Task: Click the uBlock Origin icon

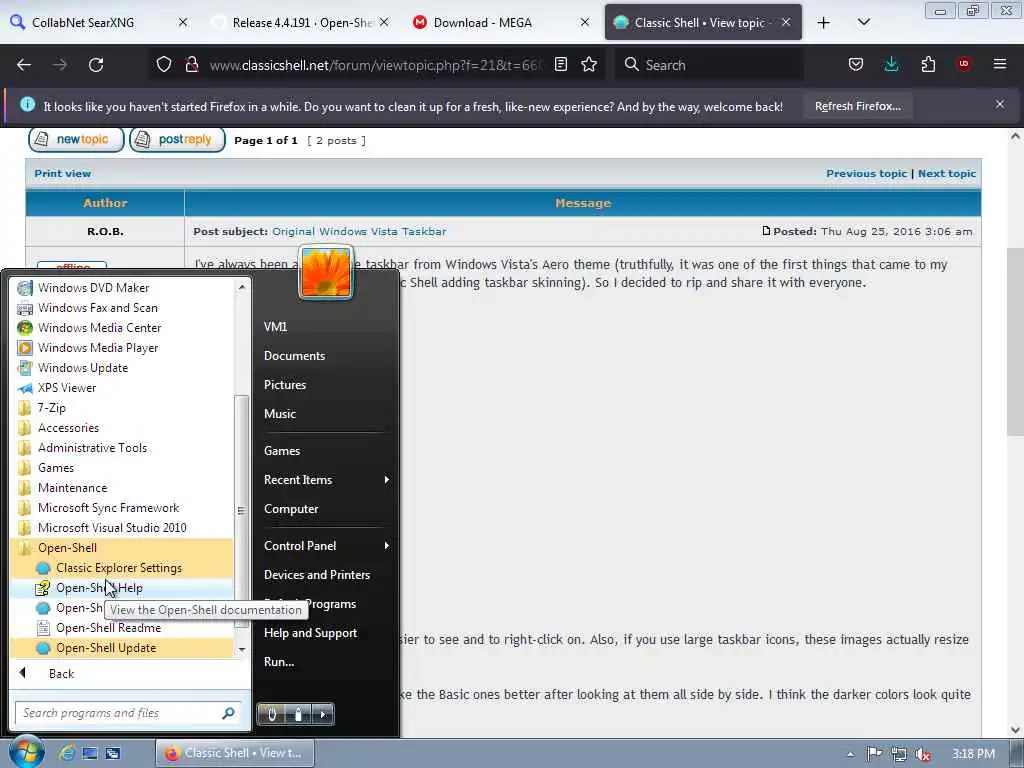Action: coord(964,64)
